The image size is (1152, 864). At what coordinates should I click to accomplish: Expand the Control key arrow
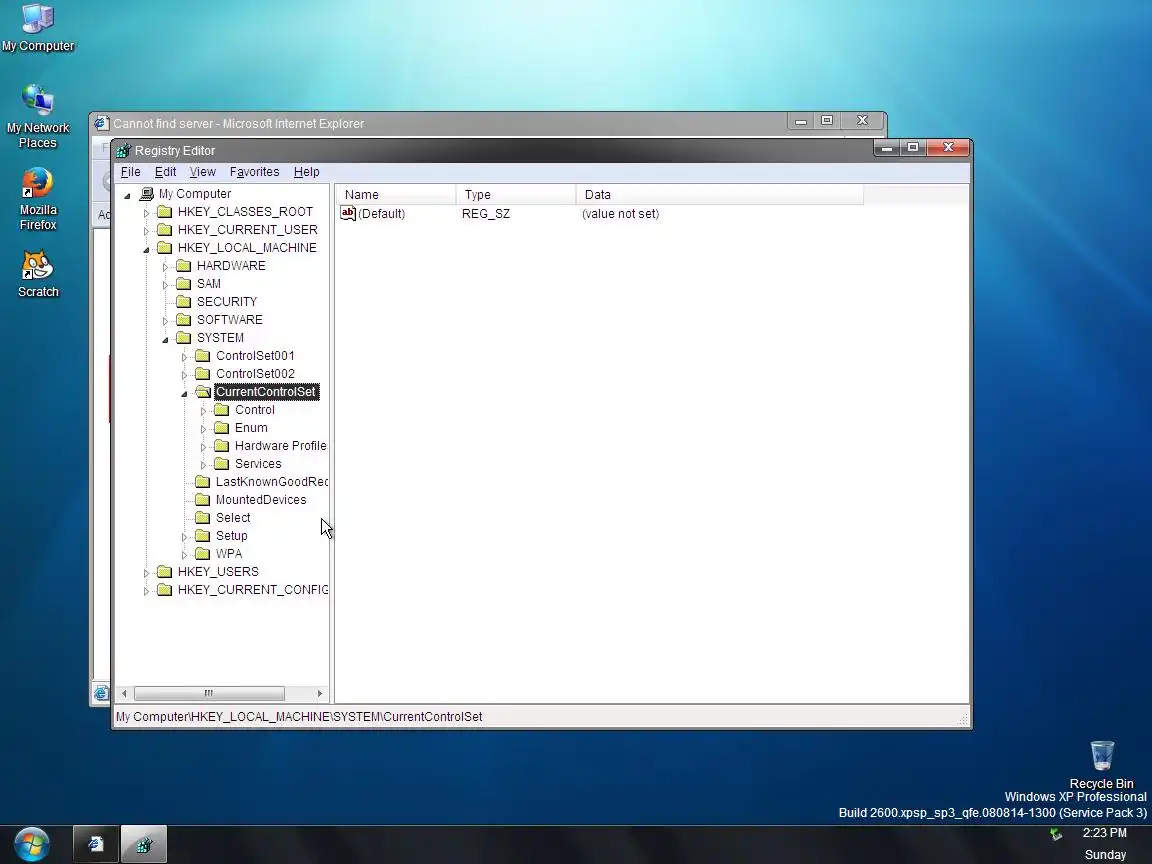(x=204, y=411)
